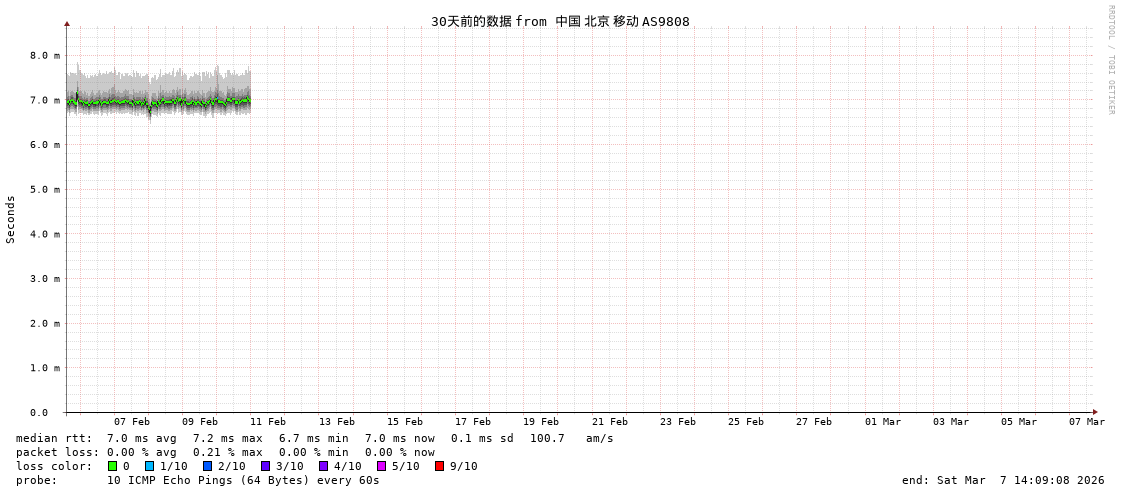This screenshot has width=1121, height=494.
Task: Click the magenta 5/10 loss swatch
Action: tap(381, 466)
